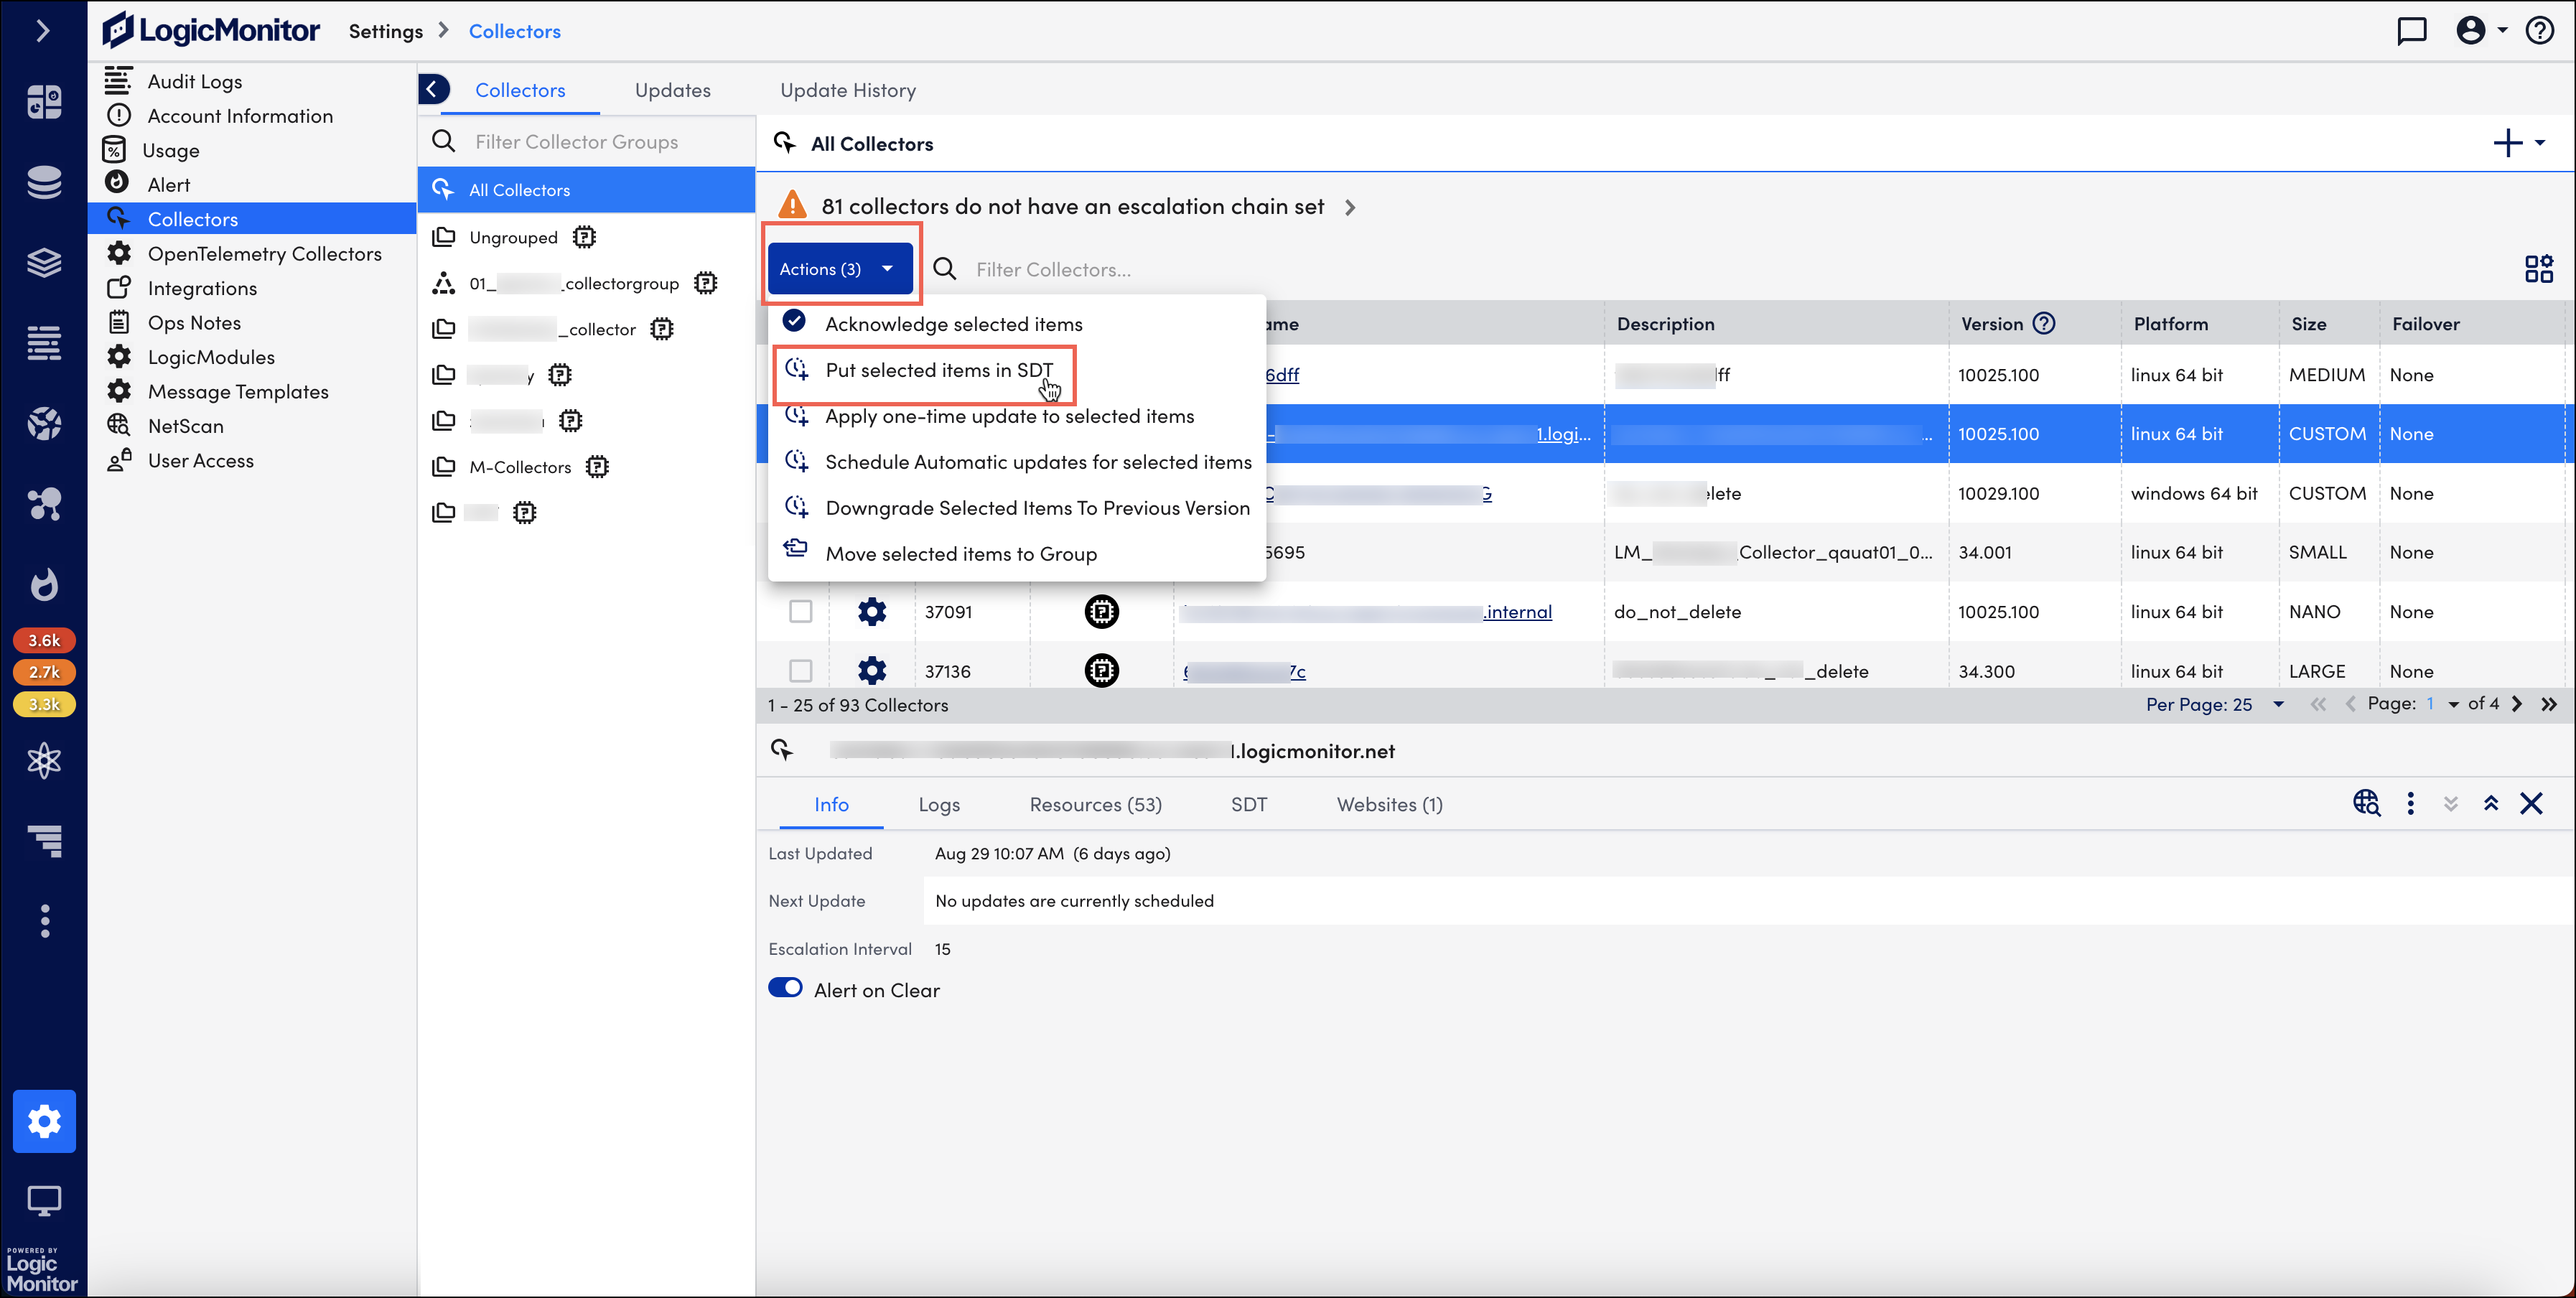Open the chat messages icon in header
2576x1298 pixels.
(x=2412, y=31)
